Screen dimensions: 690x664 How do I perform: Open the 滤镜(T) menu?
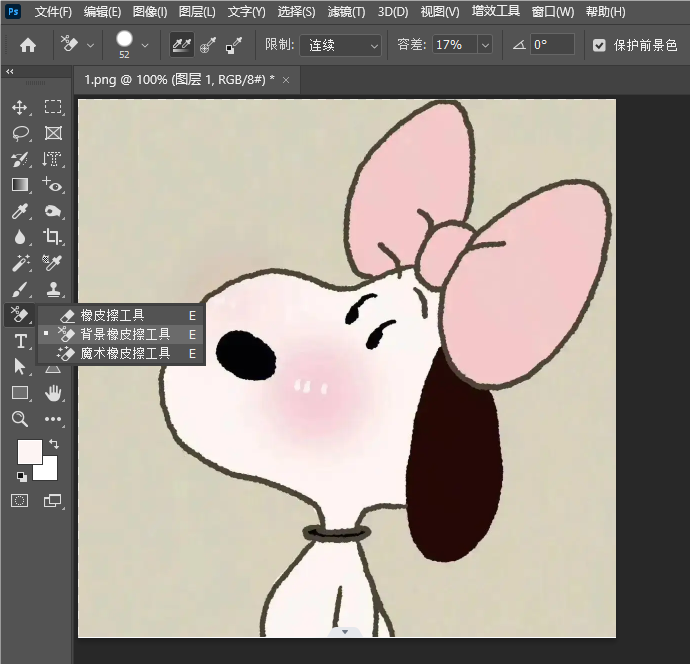345,12
